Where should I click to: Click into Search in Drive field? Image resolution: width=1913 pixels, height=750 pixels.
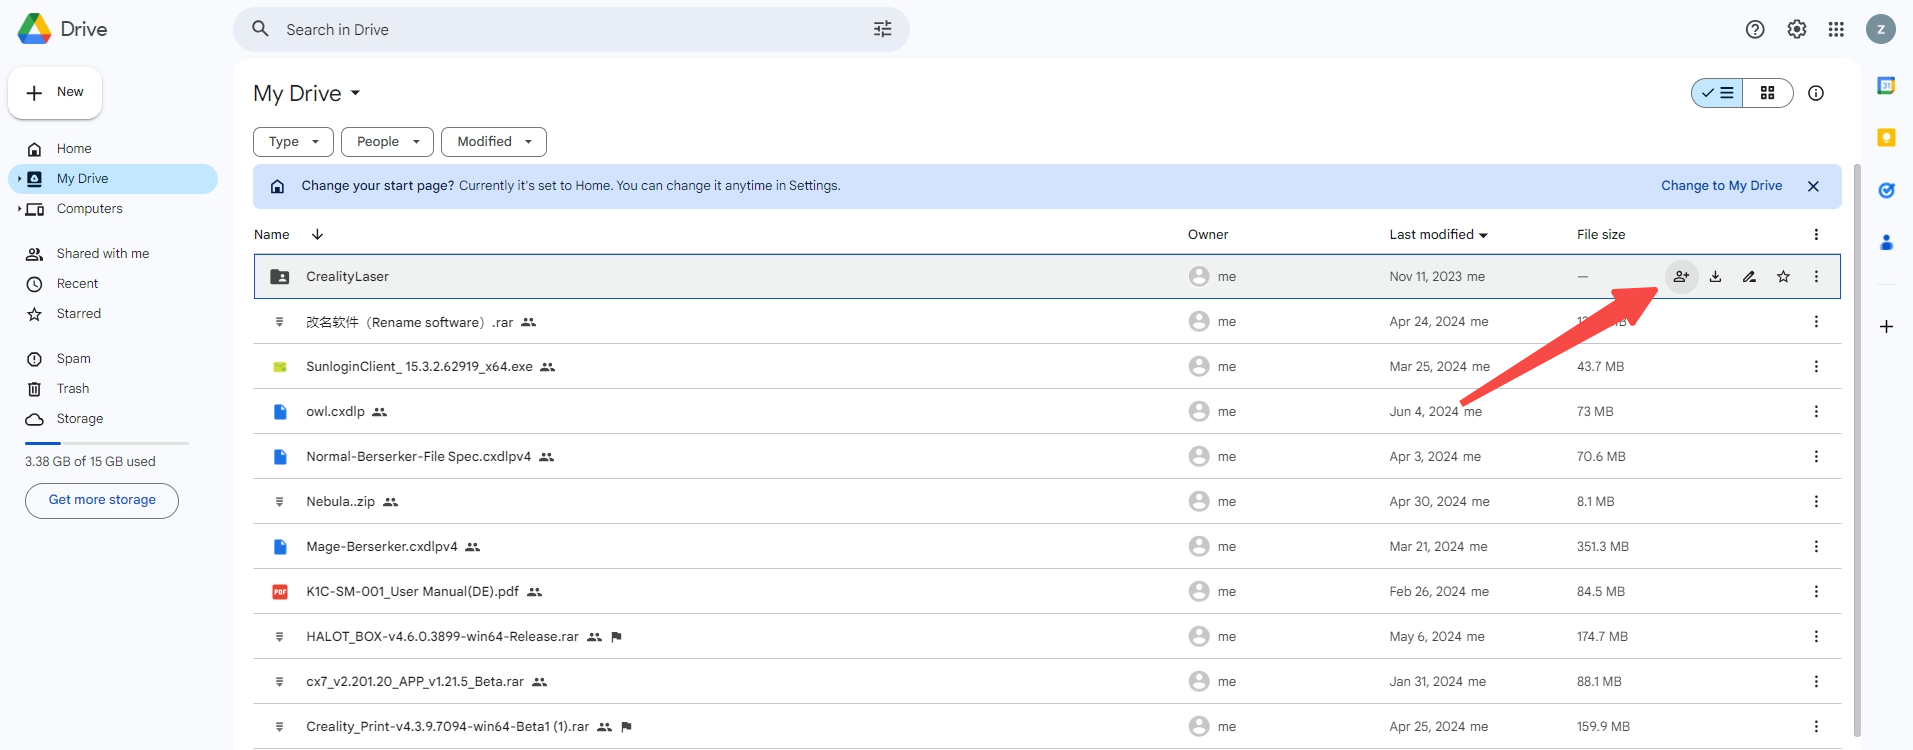570,30
